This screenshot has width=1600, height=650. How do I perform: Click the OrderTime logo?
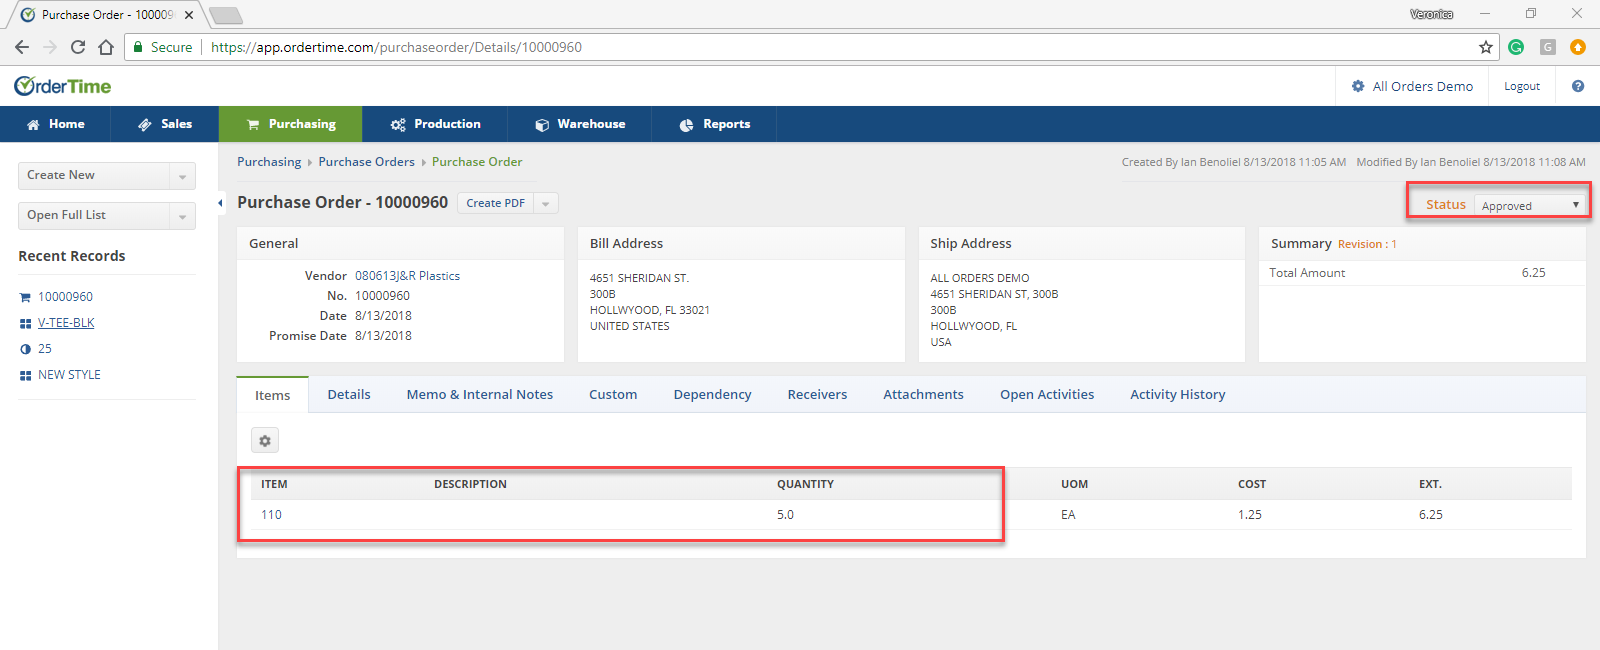62,86
